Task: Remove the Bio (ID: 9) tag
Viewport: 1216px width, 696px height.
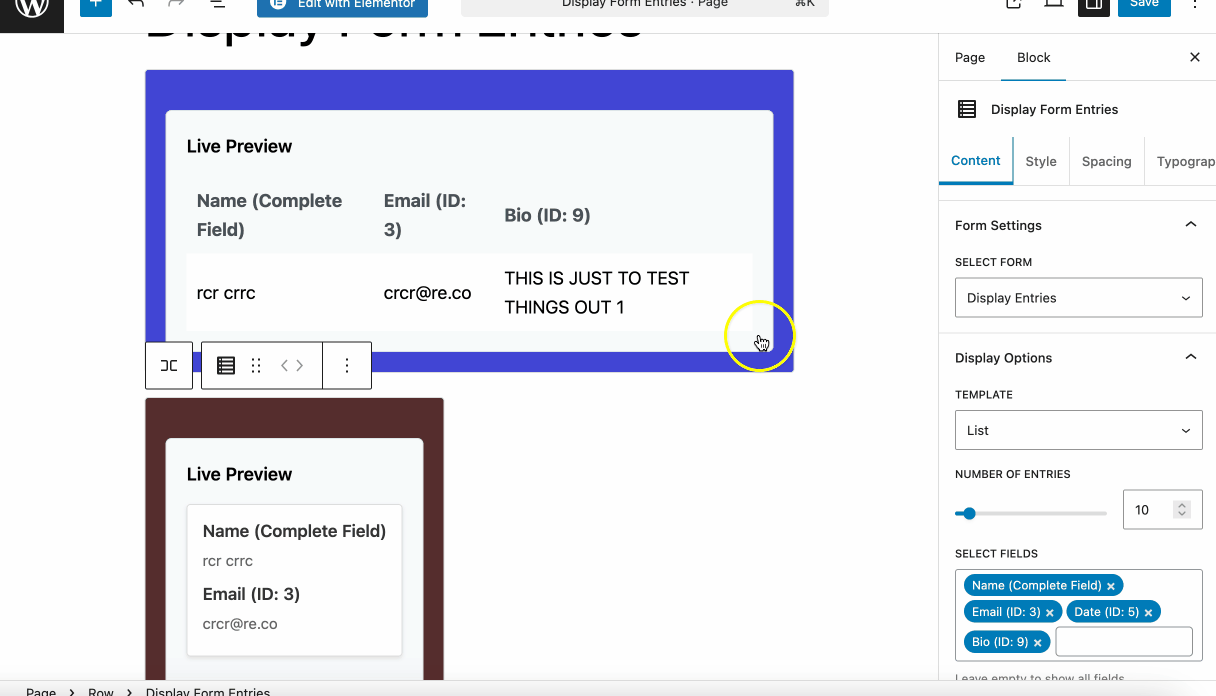Action: (1038, 643)
